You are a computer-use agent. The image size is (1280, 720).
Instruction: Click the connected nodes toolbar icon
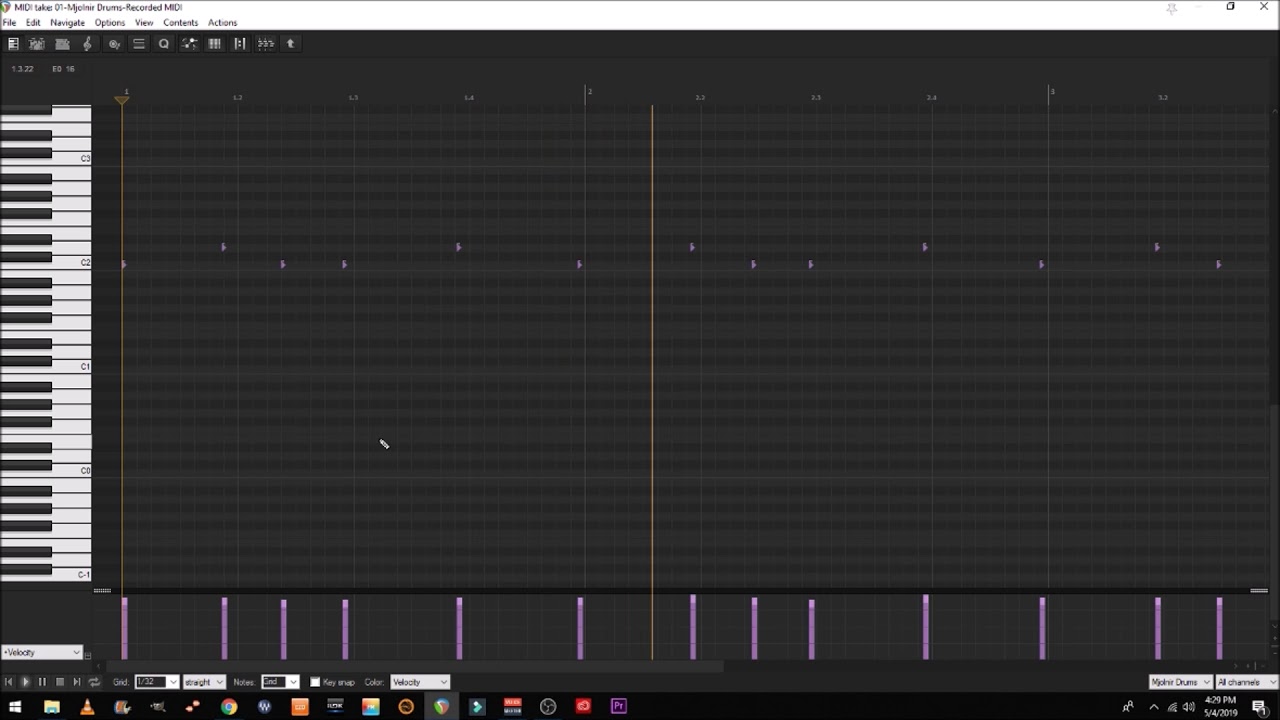189,44
